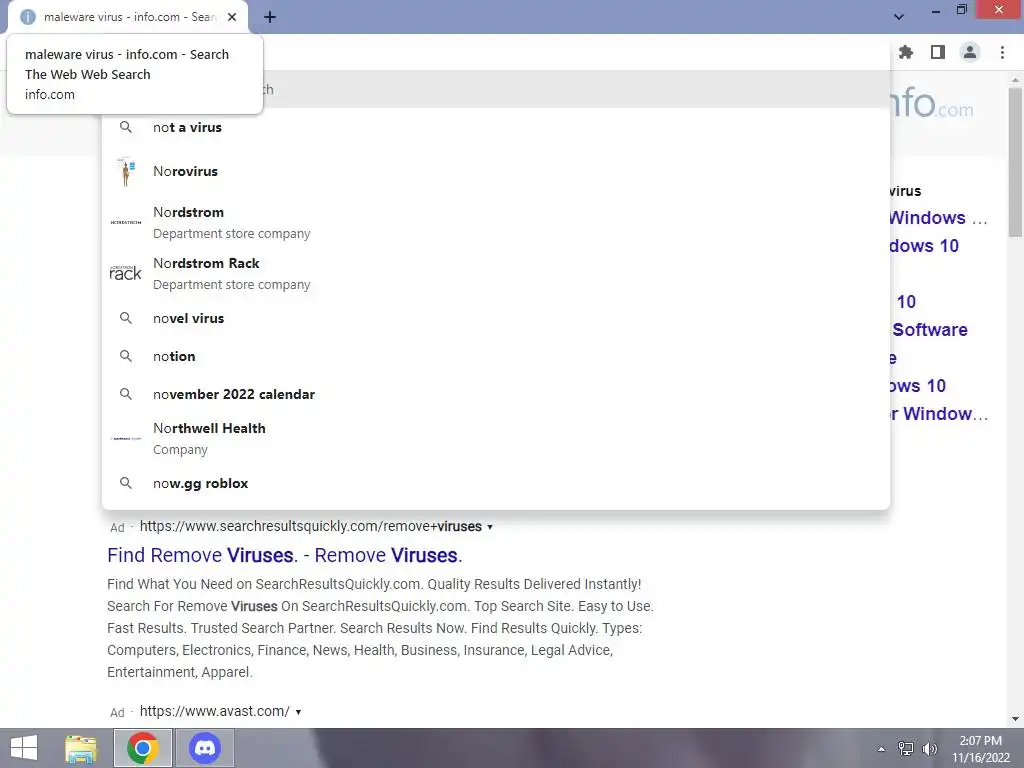
Task: Open Discord from the taskbar
Action: coord(204,748)
